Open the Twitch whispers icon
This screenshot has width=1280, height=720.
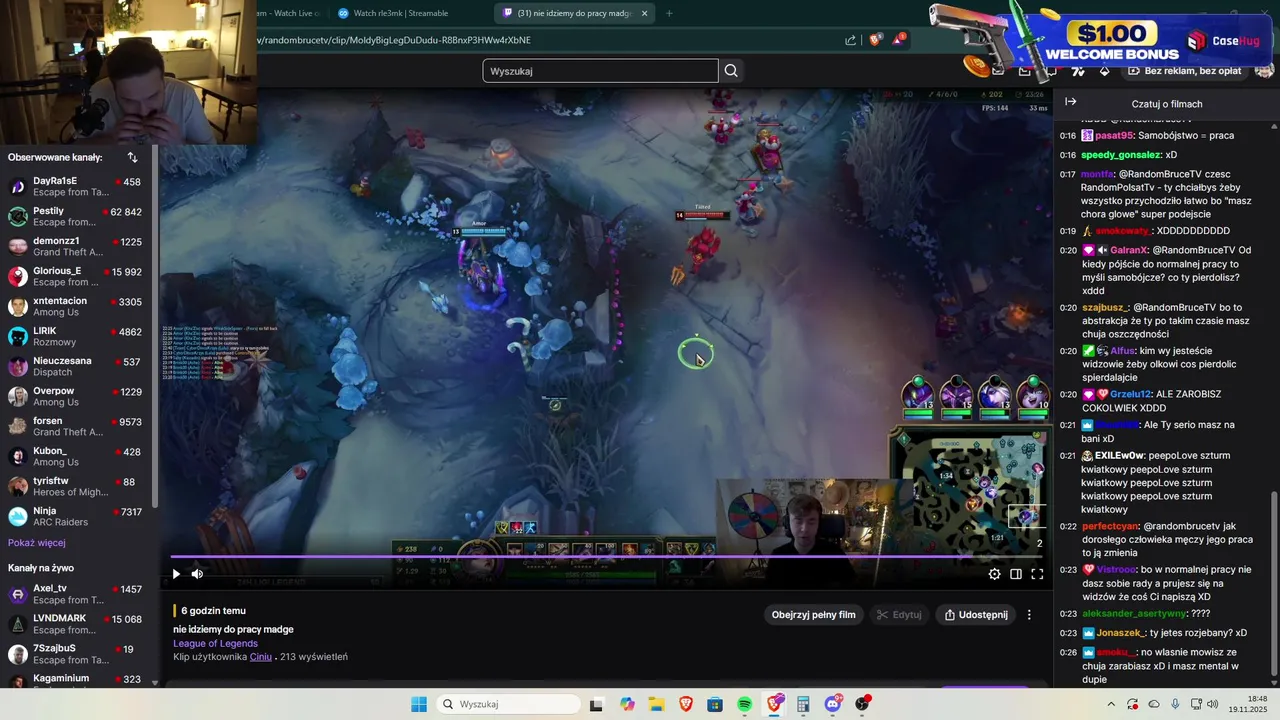coord(1050,71)
